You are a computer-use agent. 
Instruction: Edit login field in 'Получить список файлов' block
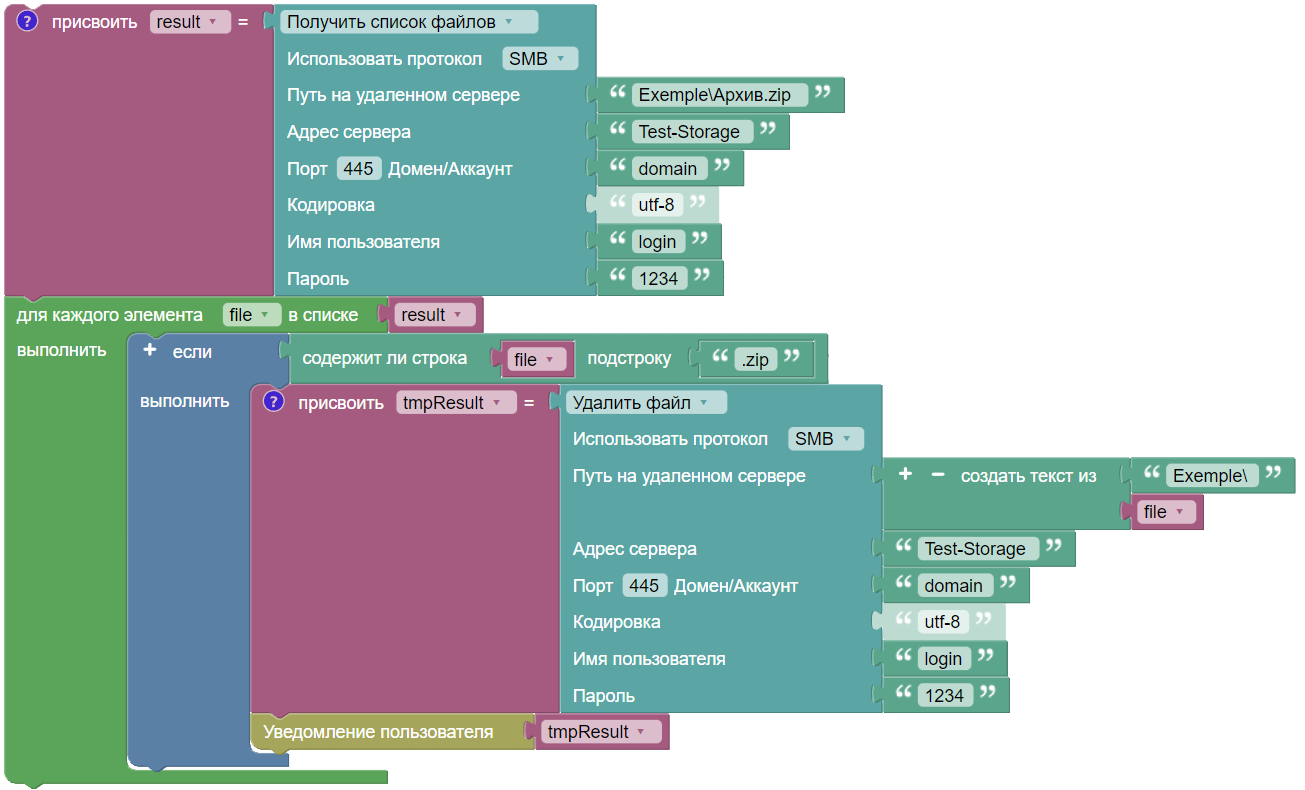658,242
